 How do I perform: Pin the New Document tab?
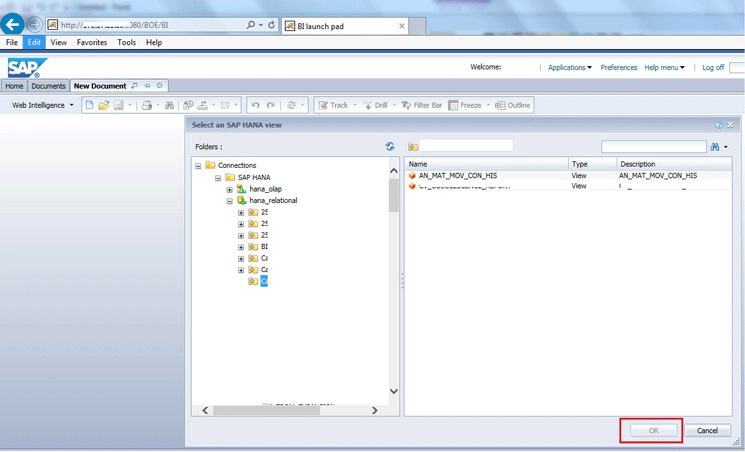coord(147,86)
